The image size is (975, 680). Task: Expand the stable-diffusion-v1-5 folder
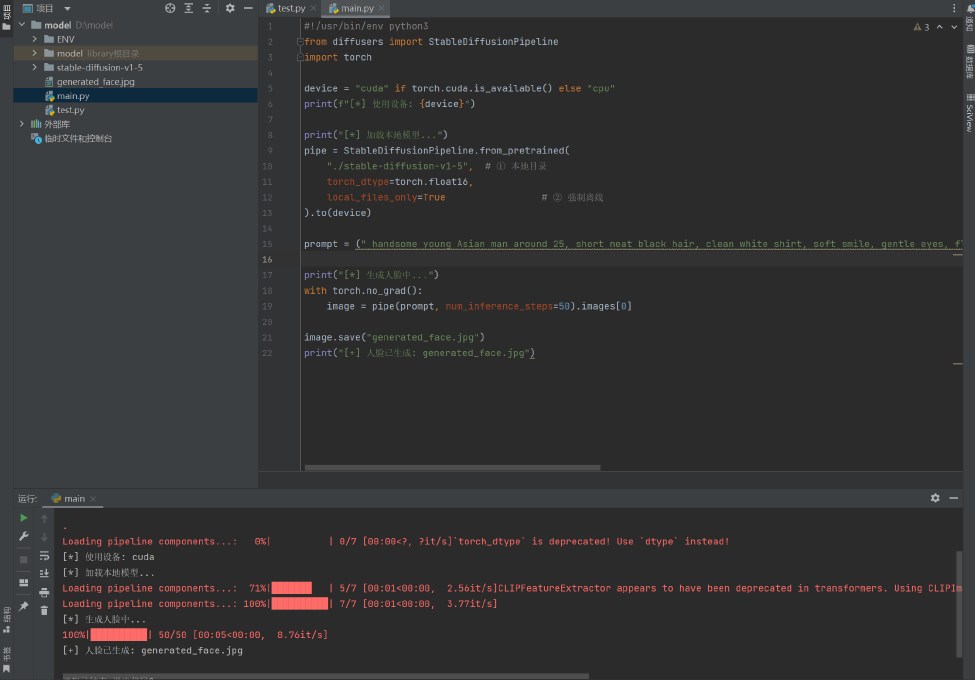pos(35,67)
